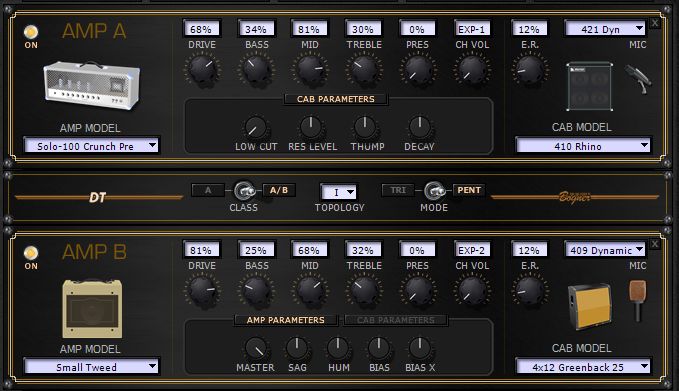Click the 409 Dynamic microphone icon

637,300
